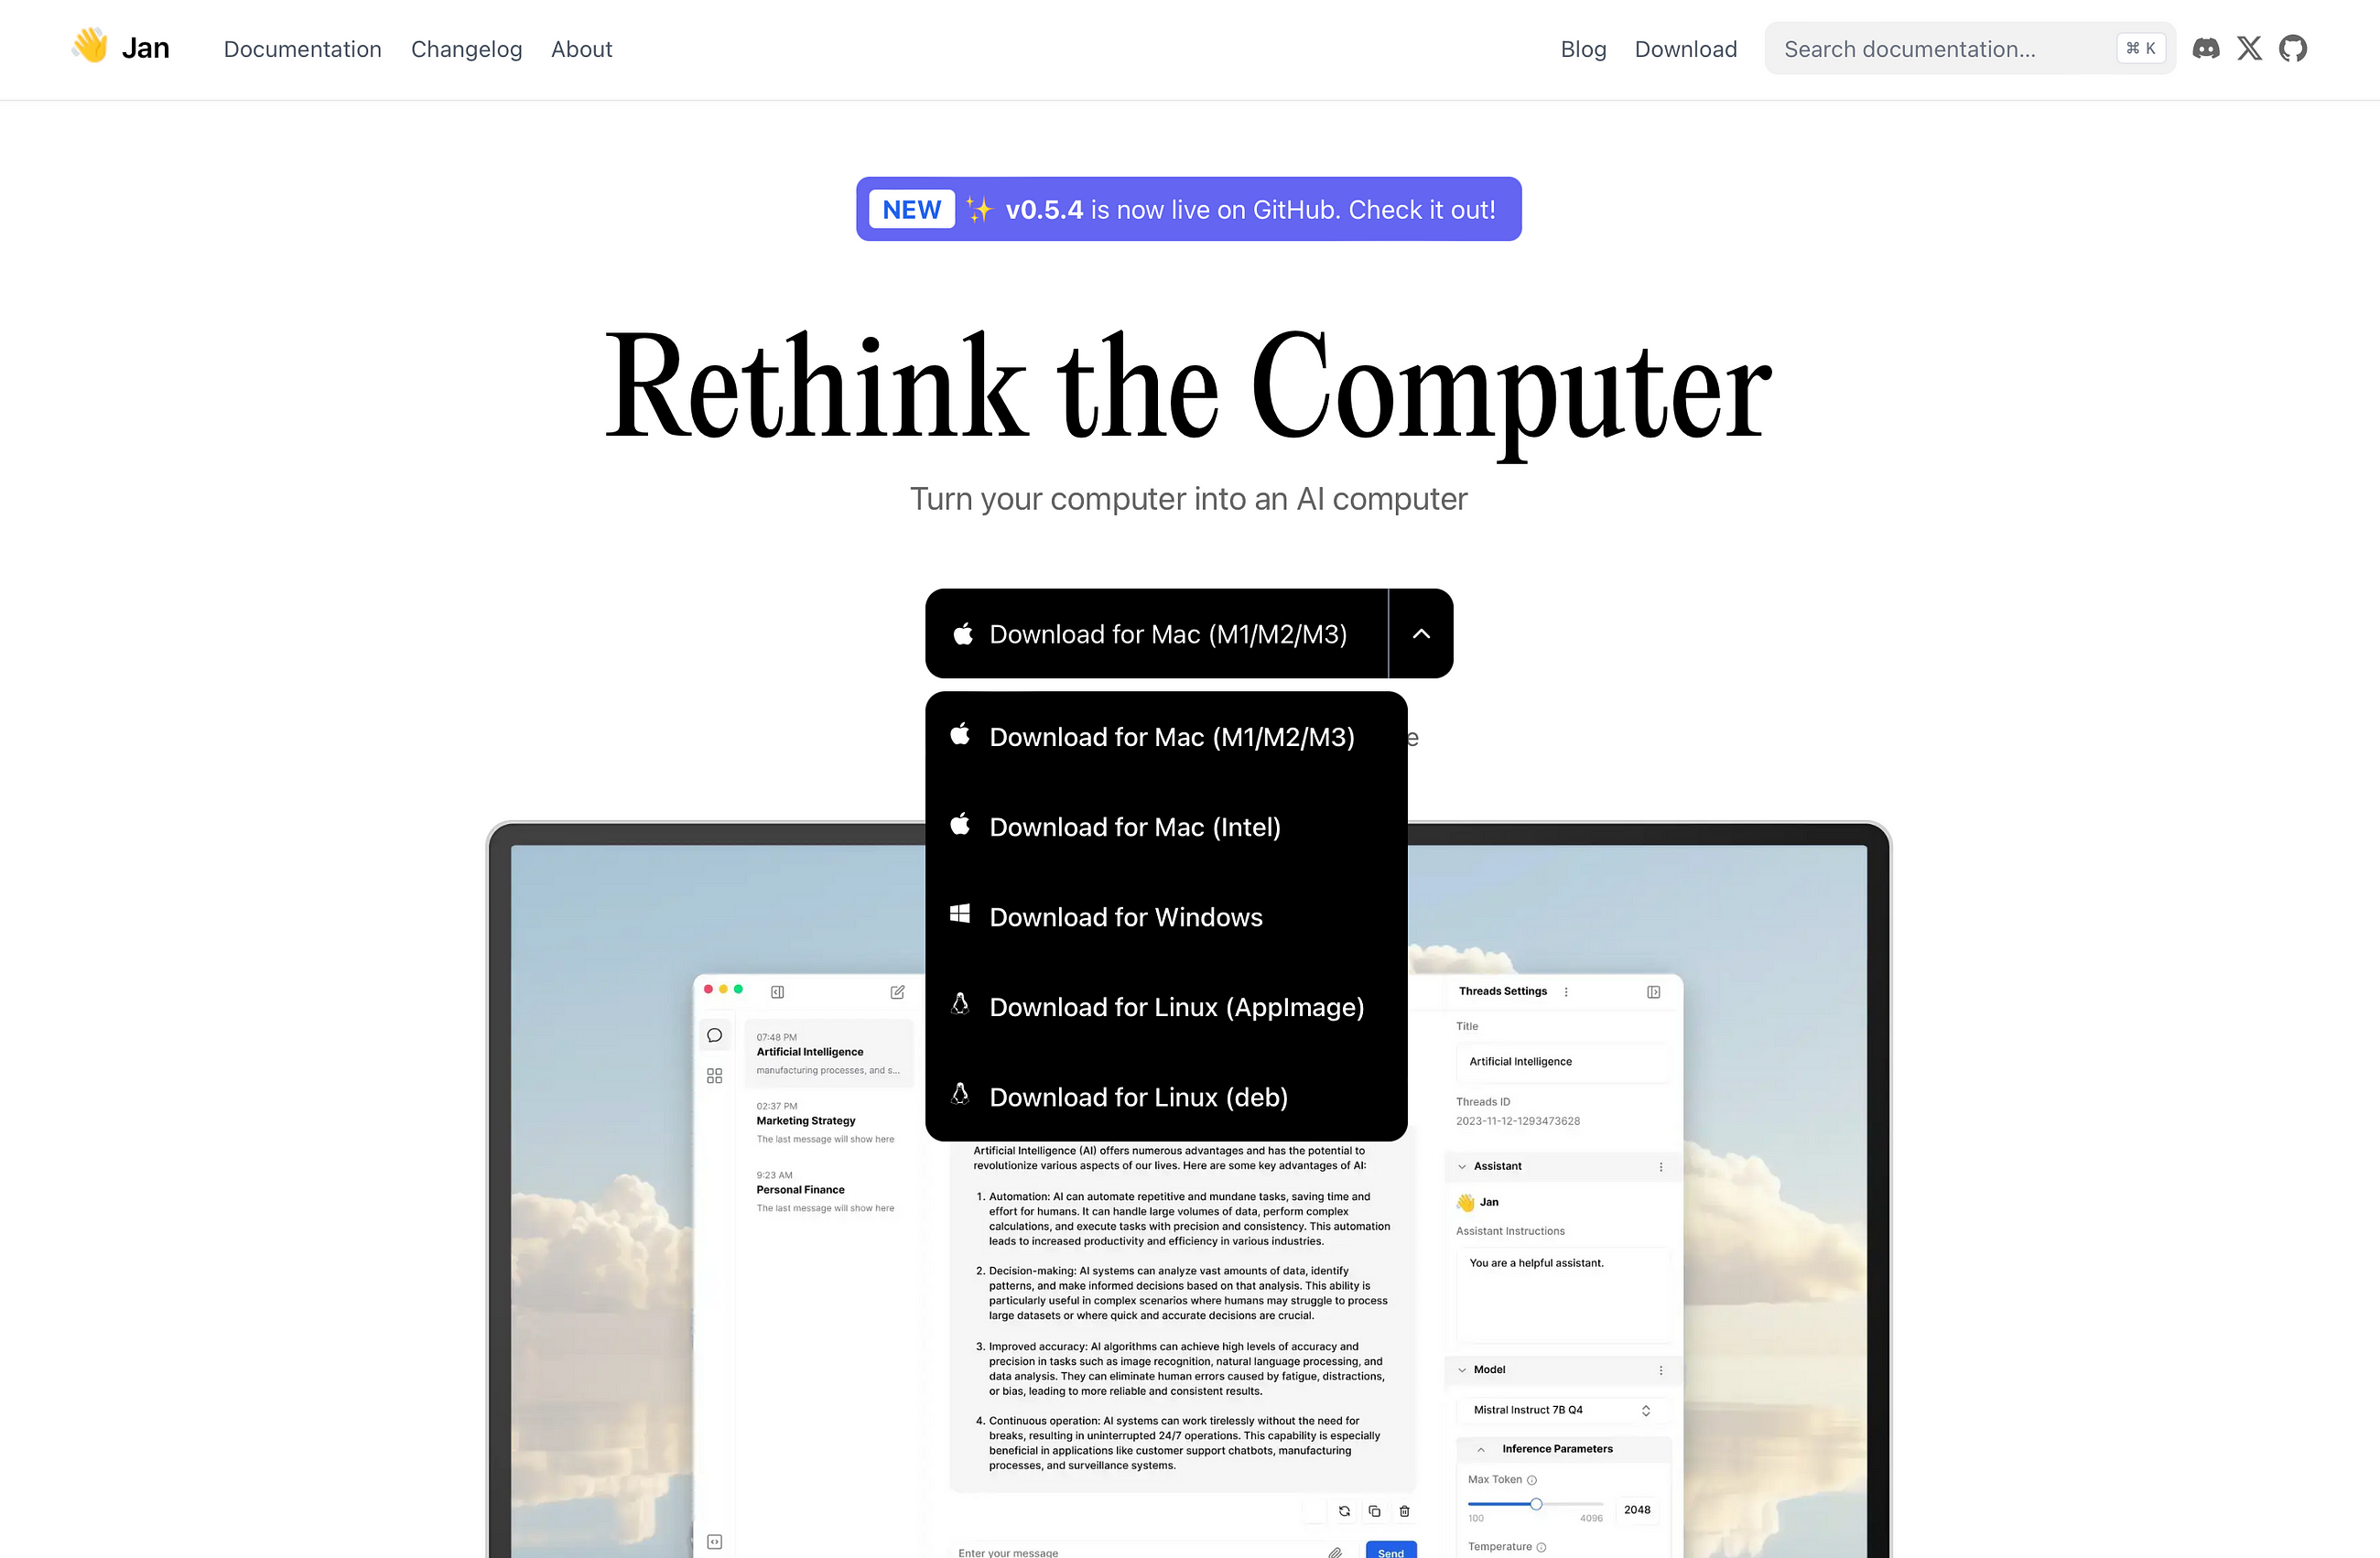Viewport: 2380px width, 1558px height.
Task: Click Changelog menu item
Action: (x=466, y=49)
